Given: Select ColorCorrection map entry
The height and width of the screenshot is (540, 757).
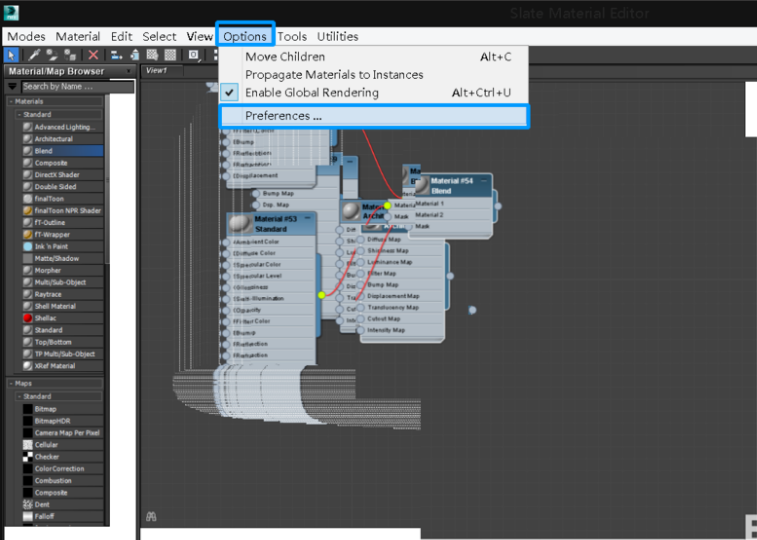Looking at the screenshot, I should coord(62,469).
